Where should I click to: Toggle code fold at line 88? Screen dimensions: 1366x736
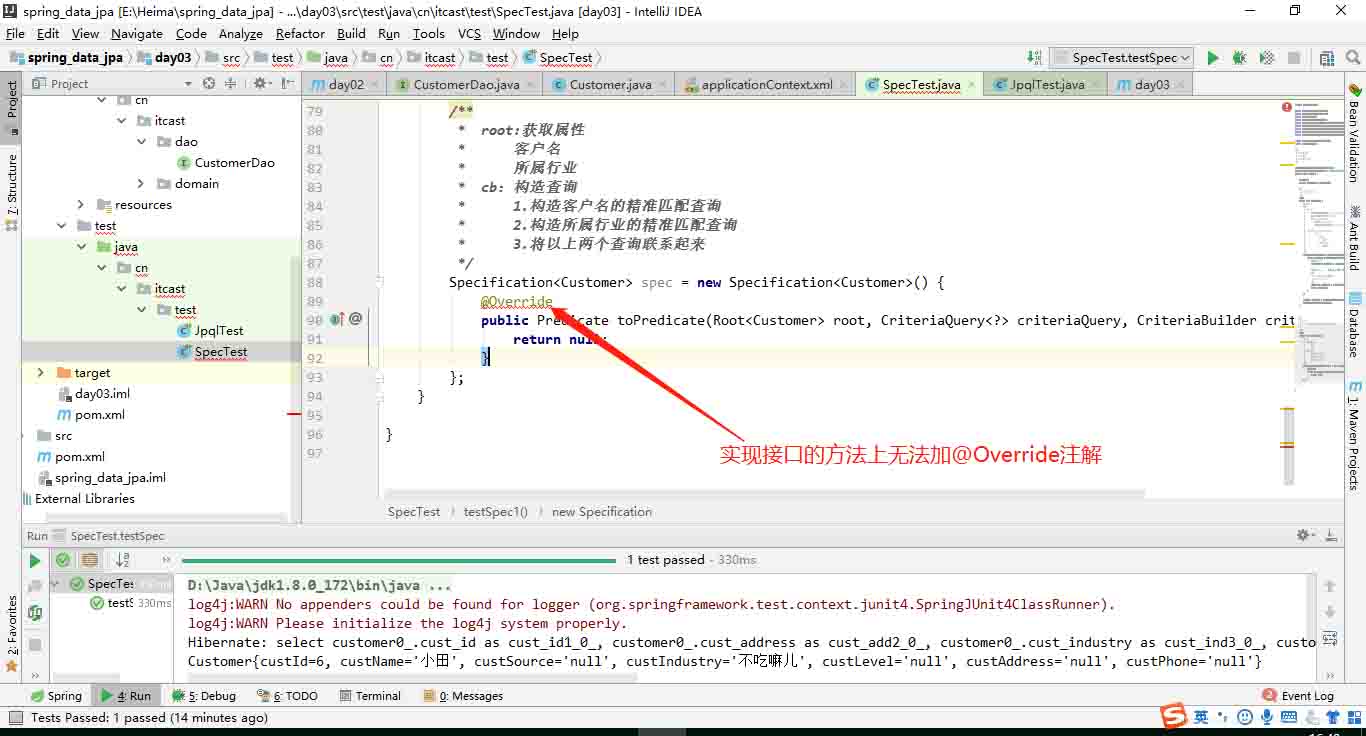(380, 282)
